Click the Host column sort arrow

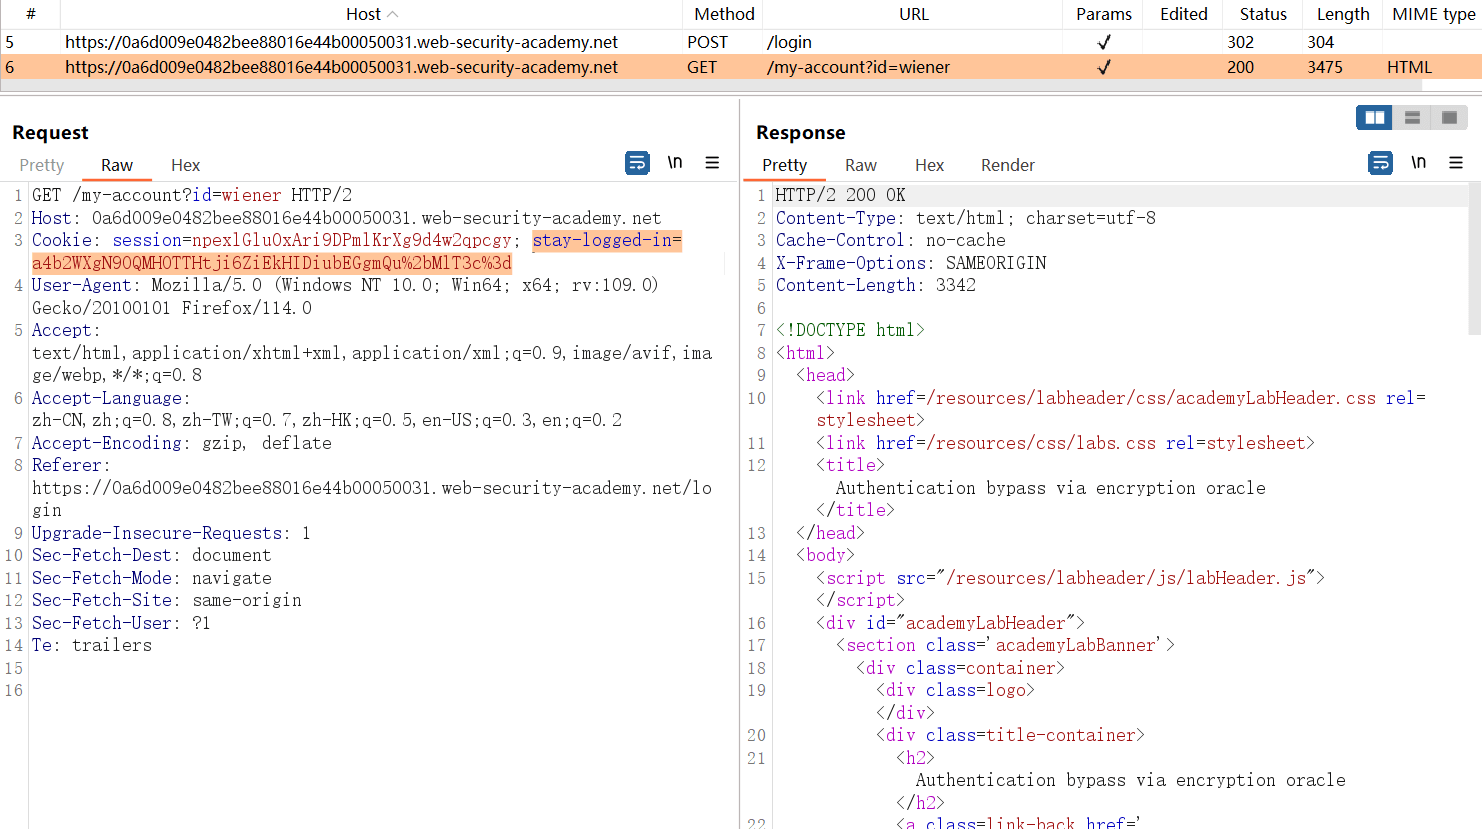pos(393,14)
